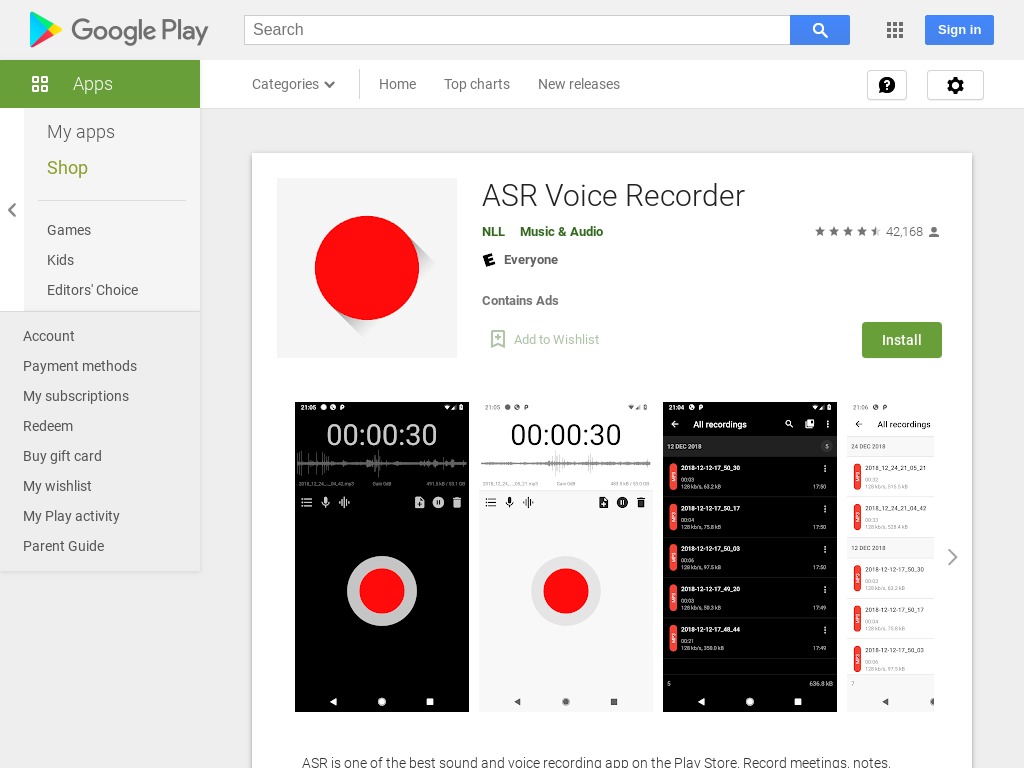Click the Add to Wishlist bookmark icon

tap(498, 339)
